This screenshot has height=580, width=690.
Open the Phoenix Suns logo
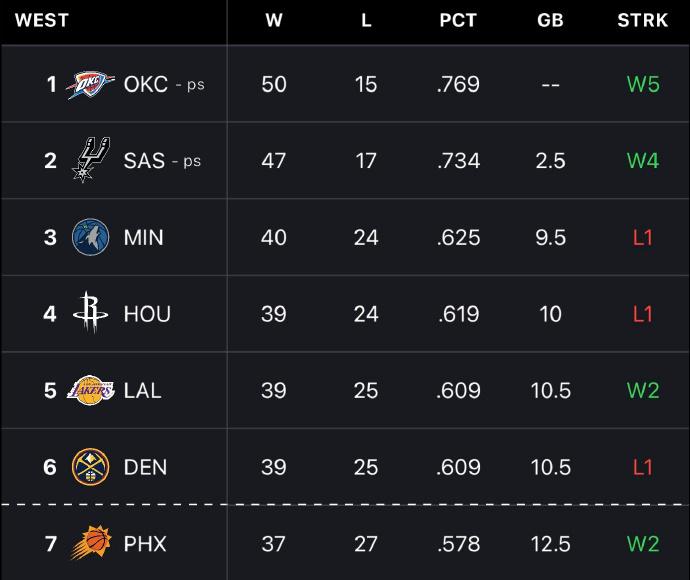pos(91,544)
